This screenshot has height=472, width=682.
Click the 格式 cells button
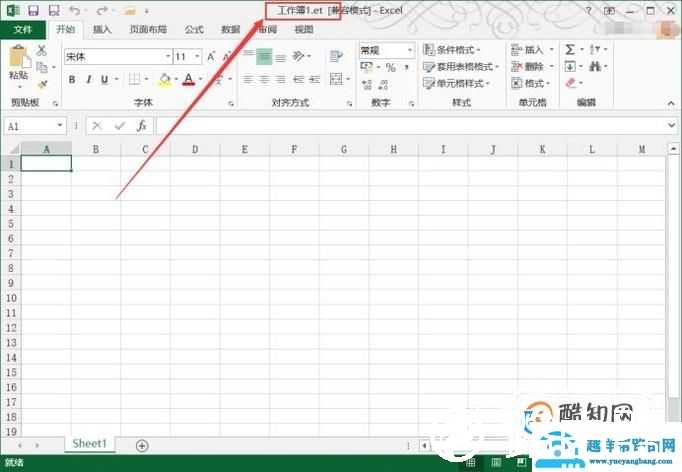531,84
